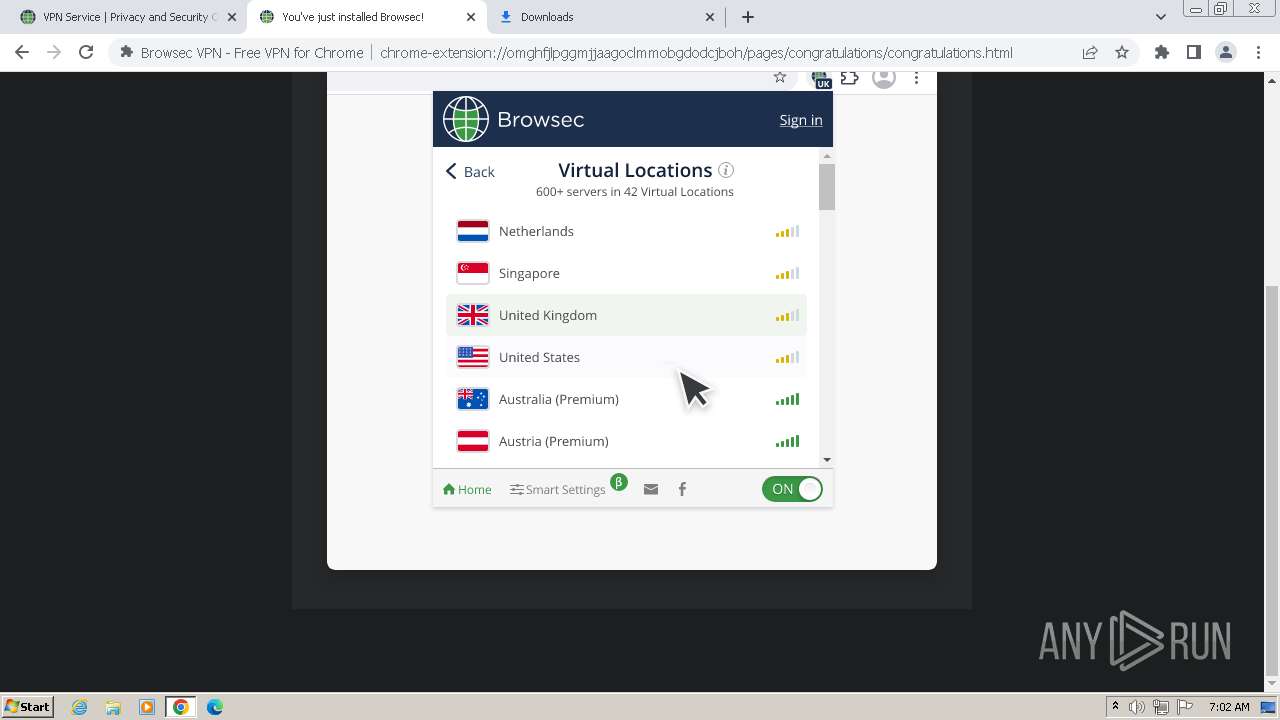Open the tab search dropdown arrow
1280x720 pixels.
1161,17
